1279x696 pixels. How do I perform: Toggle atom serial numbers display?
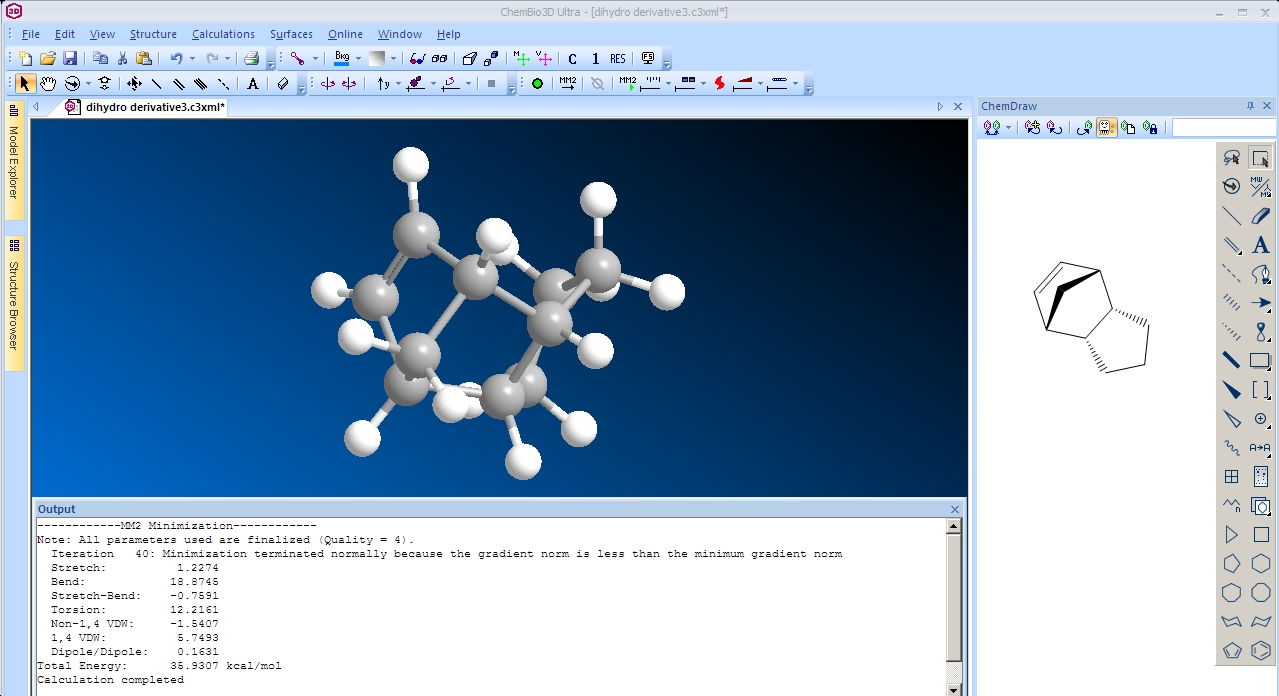595,59
